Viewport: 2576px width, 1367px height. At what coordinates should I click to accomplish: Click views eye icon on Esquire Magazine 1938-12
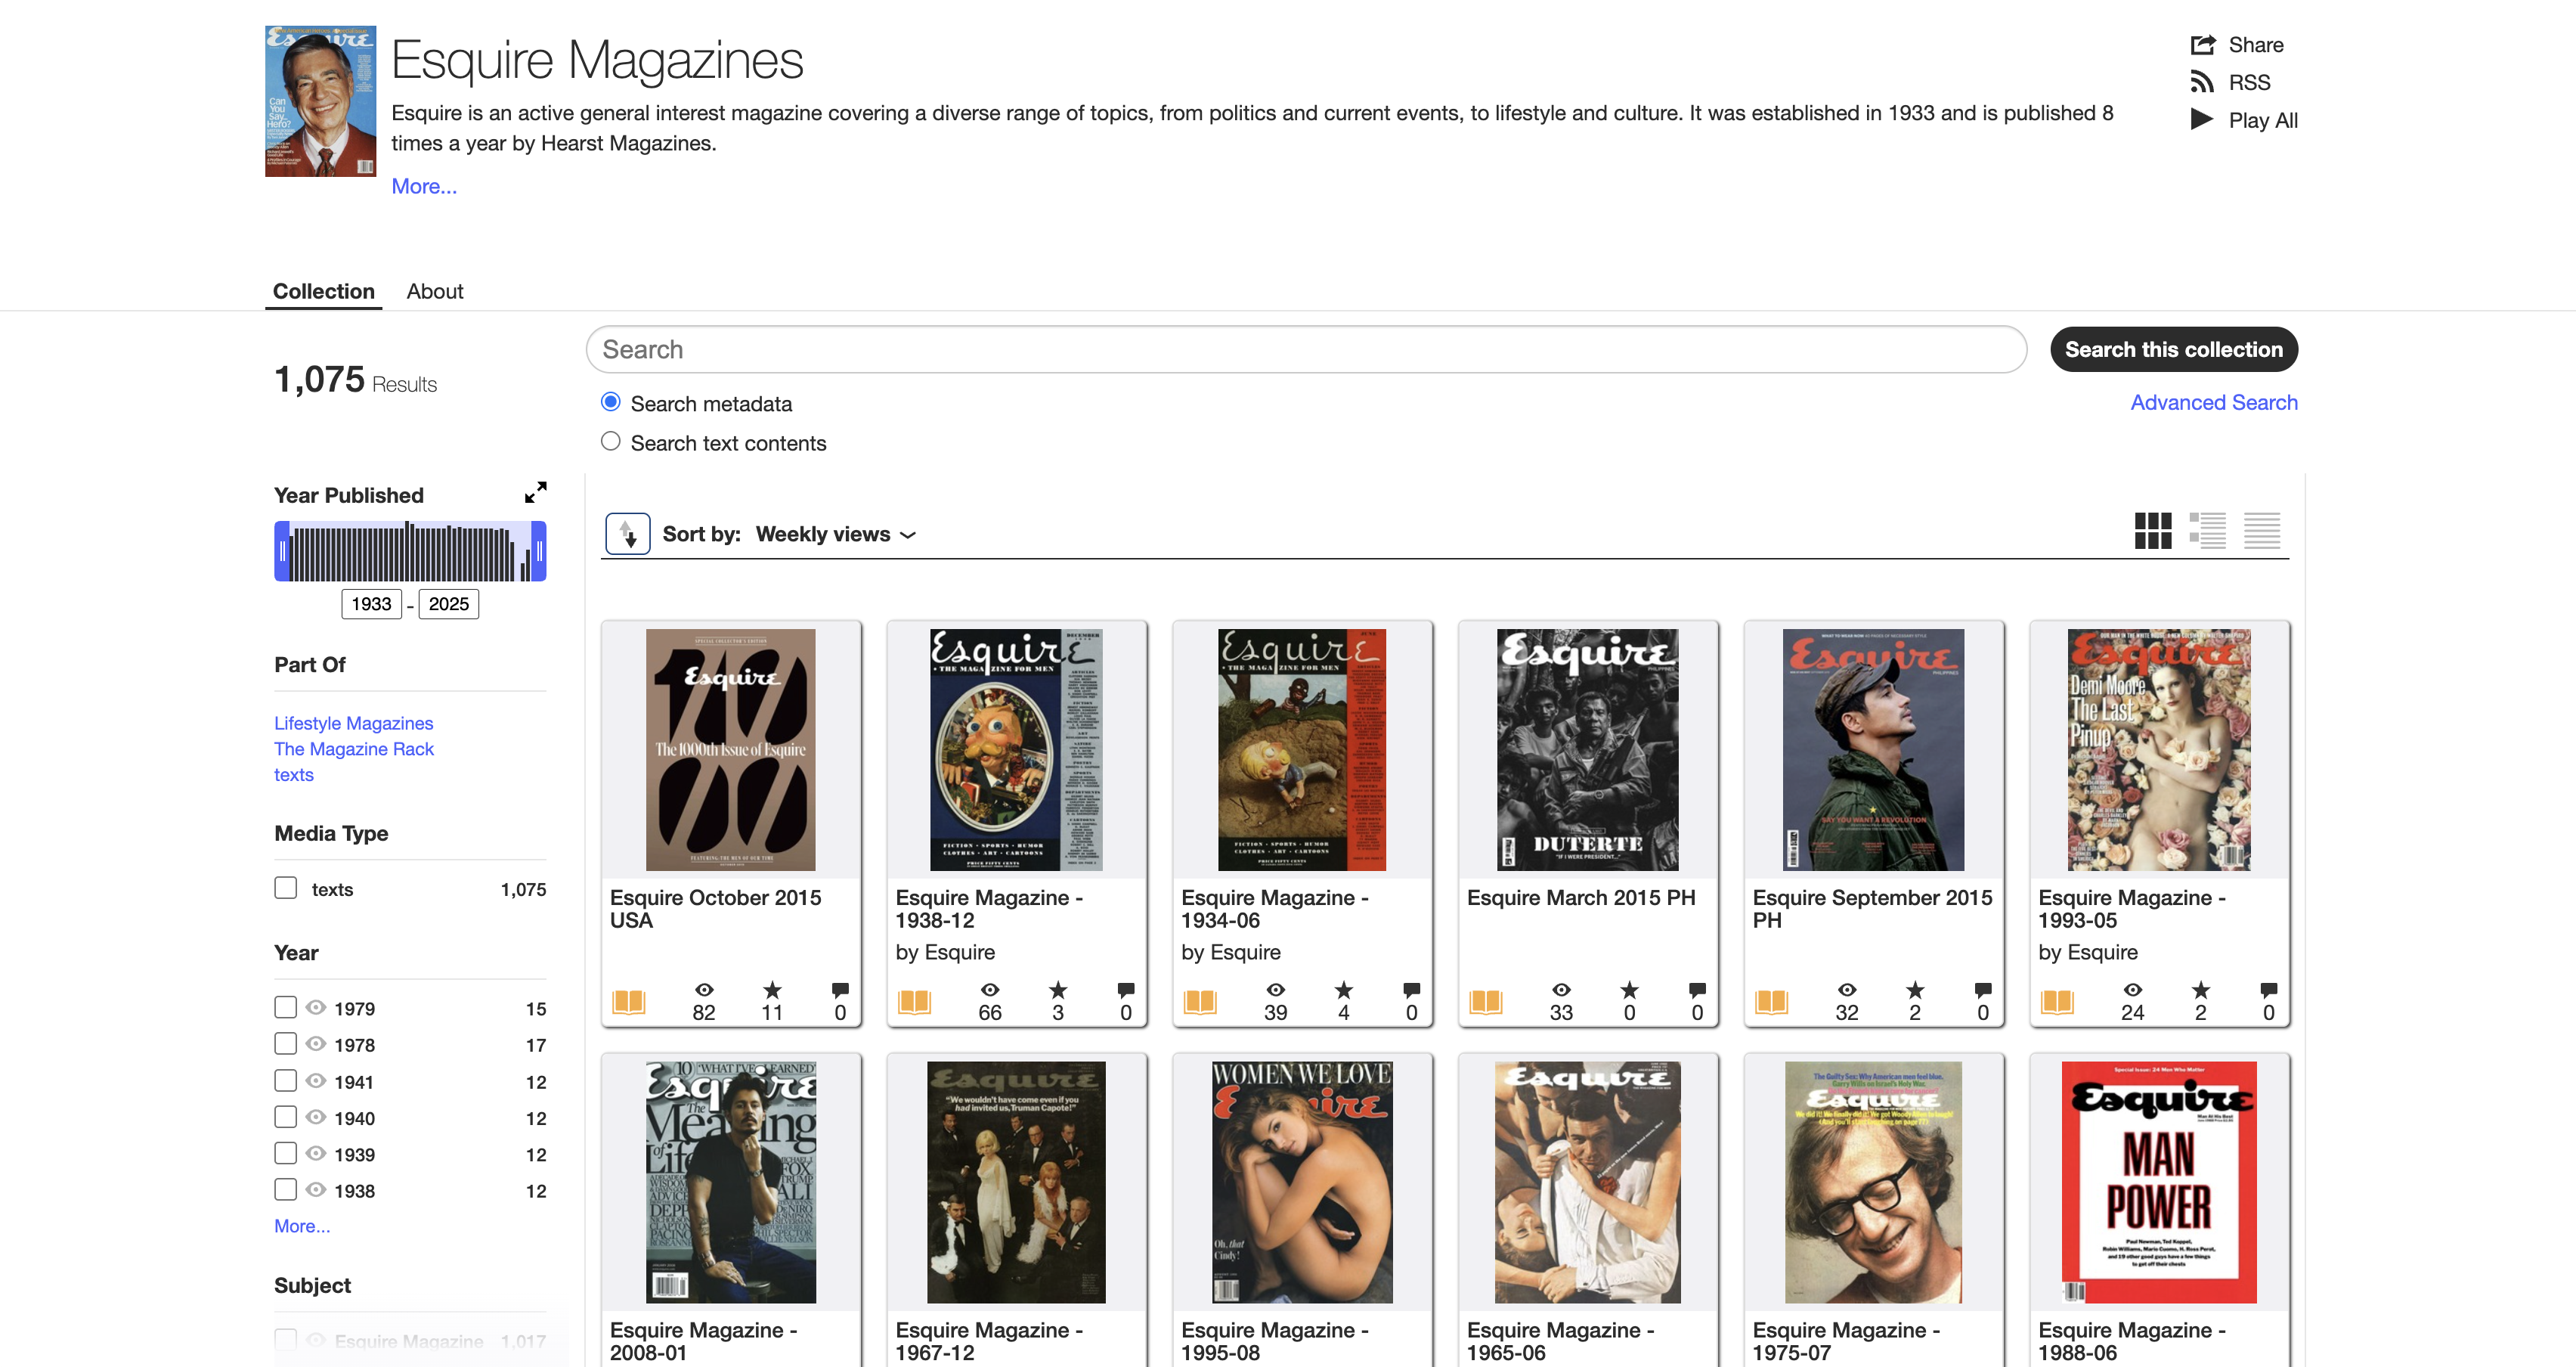(990, 989)
